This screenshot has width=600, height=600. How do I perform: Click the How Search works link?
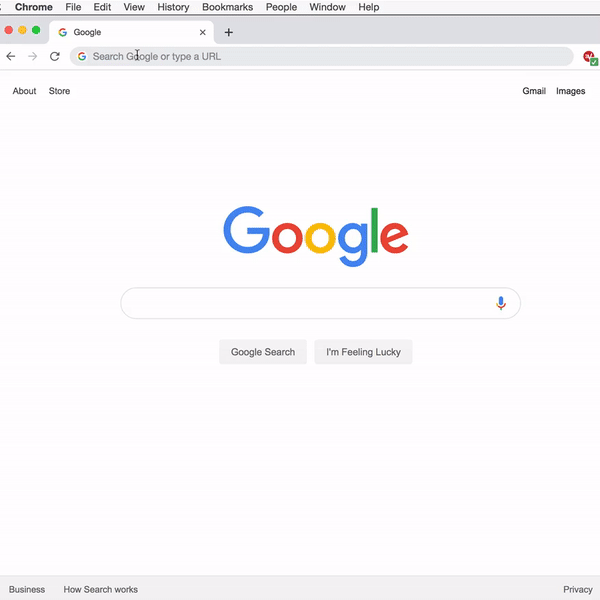(x=101, y=589)
